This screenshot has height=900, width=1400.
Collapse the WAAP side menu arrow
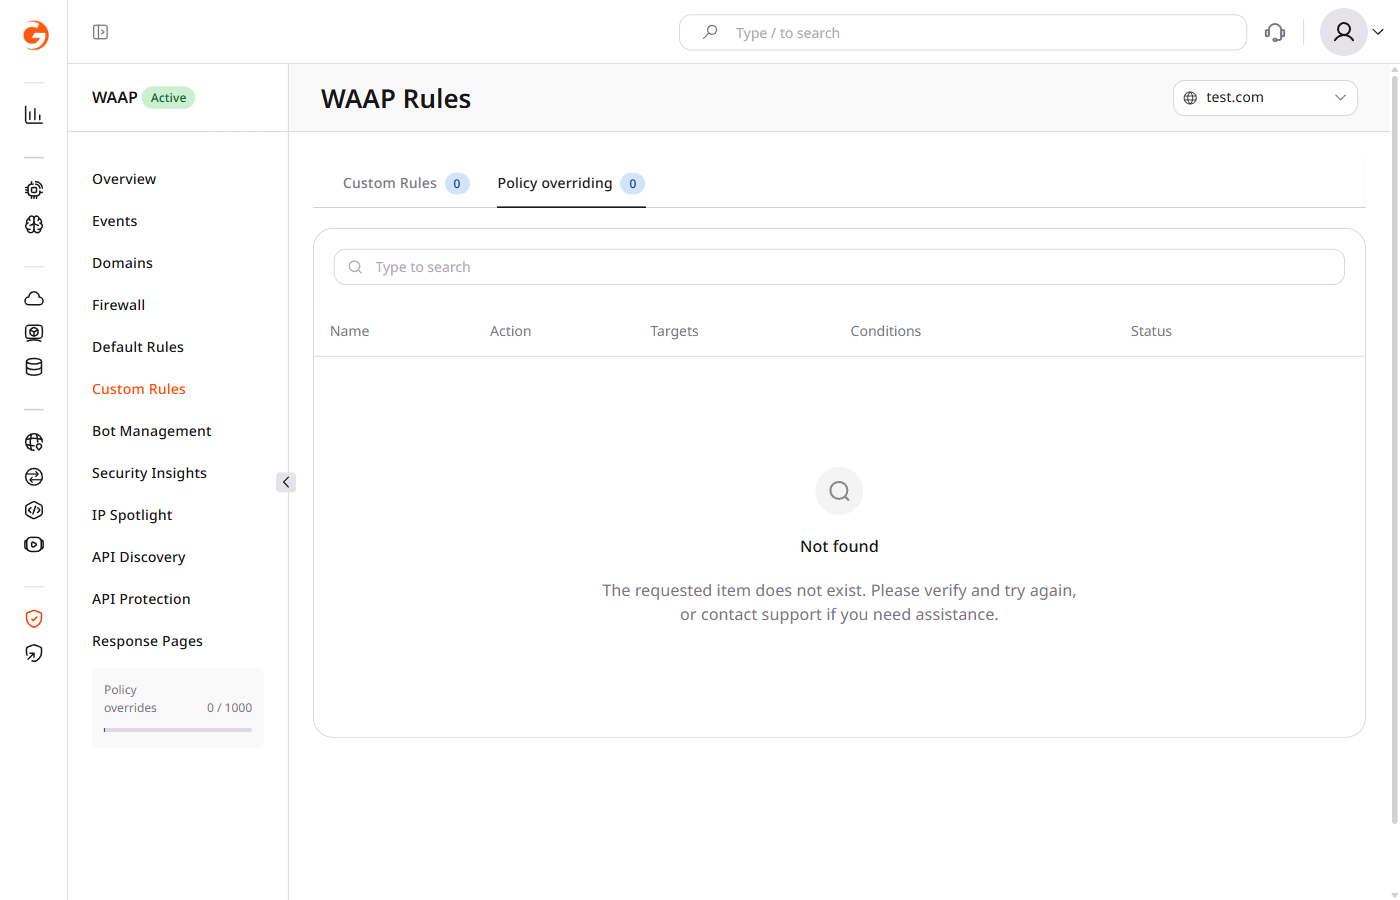click(x=286, y=482)
